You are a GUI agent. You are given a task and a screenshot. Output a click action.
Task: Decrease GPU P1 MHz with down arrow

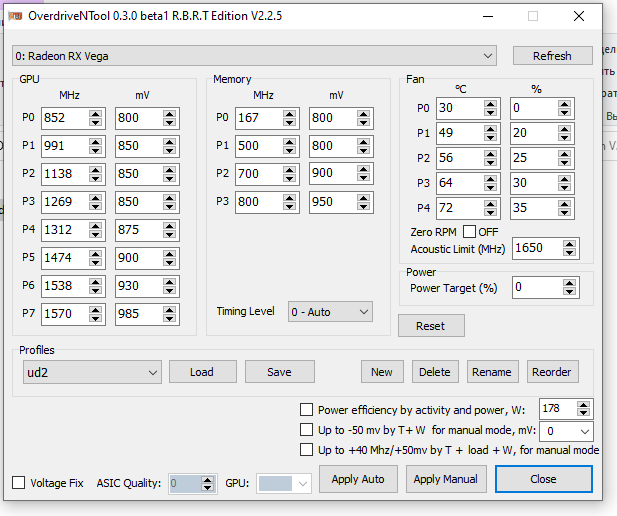tap(95, 150)
